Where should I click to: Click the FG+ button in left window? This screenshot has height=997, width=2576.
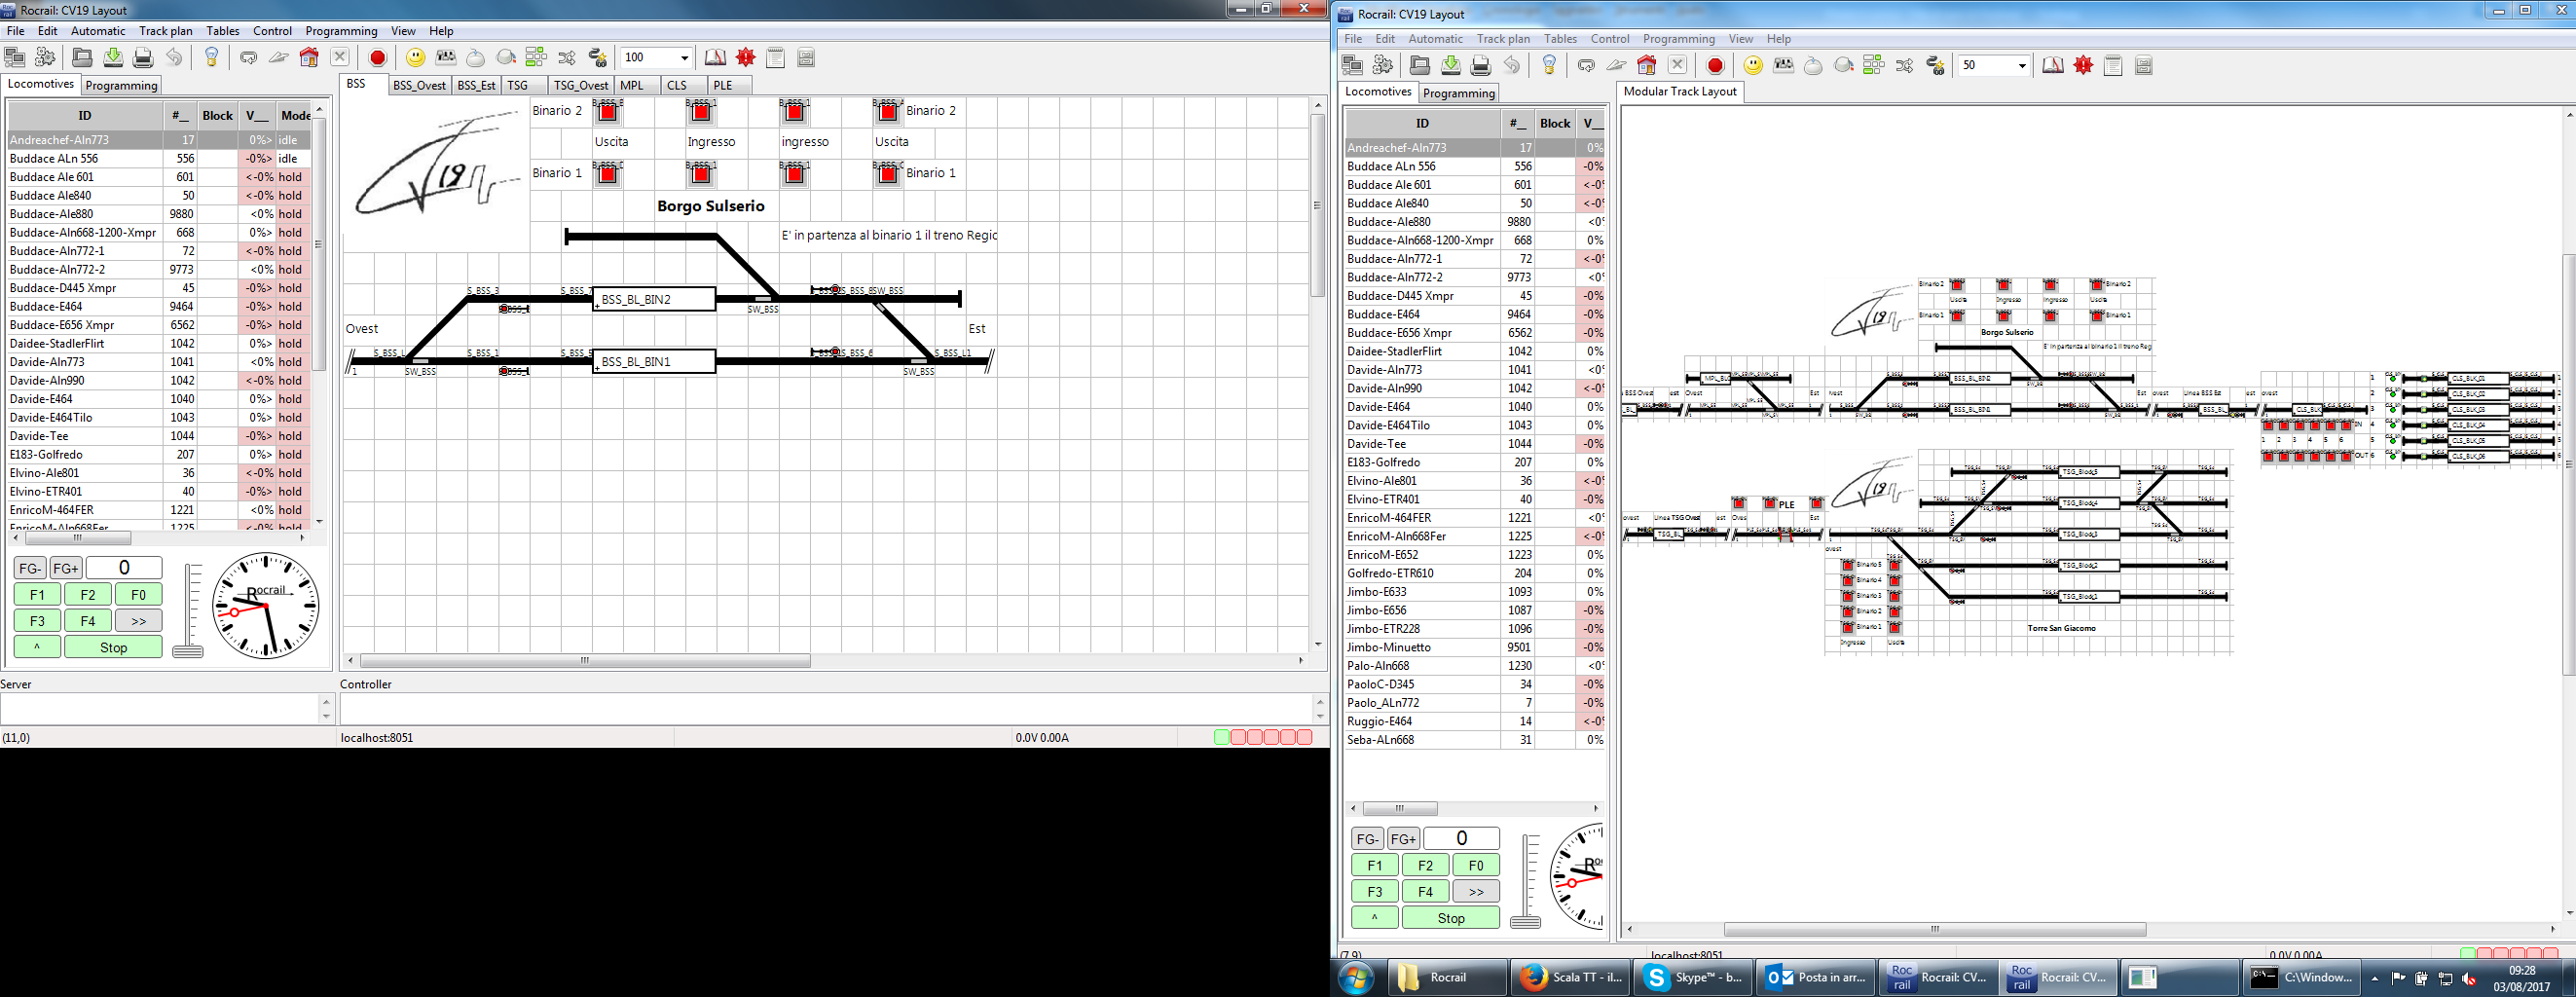66,568
